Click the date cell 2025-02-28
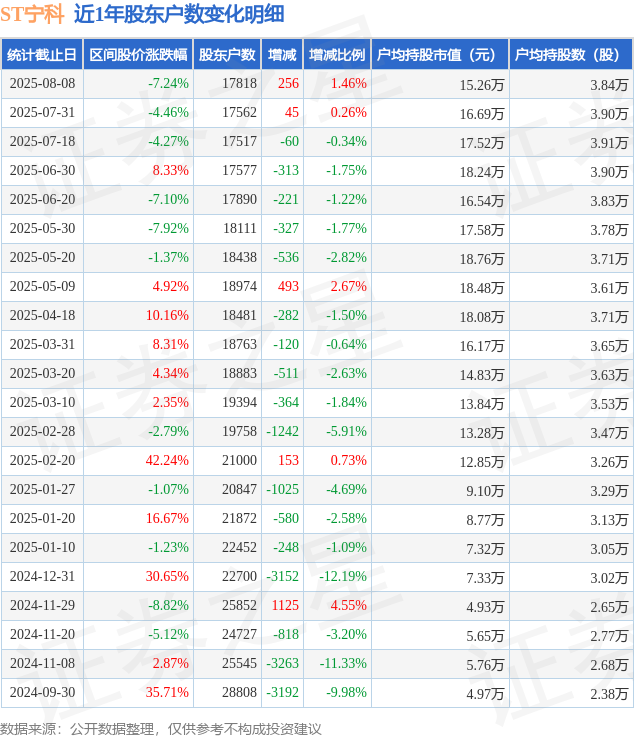The width and height of the screenshot is (634, 738). point(42,432)
